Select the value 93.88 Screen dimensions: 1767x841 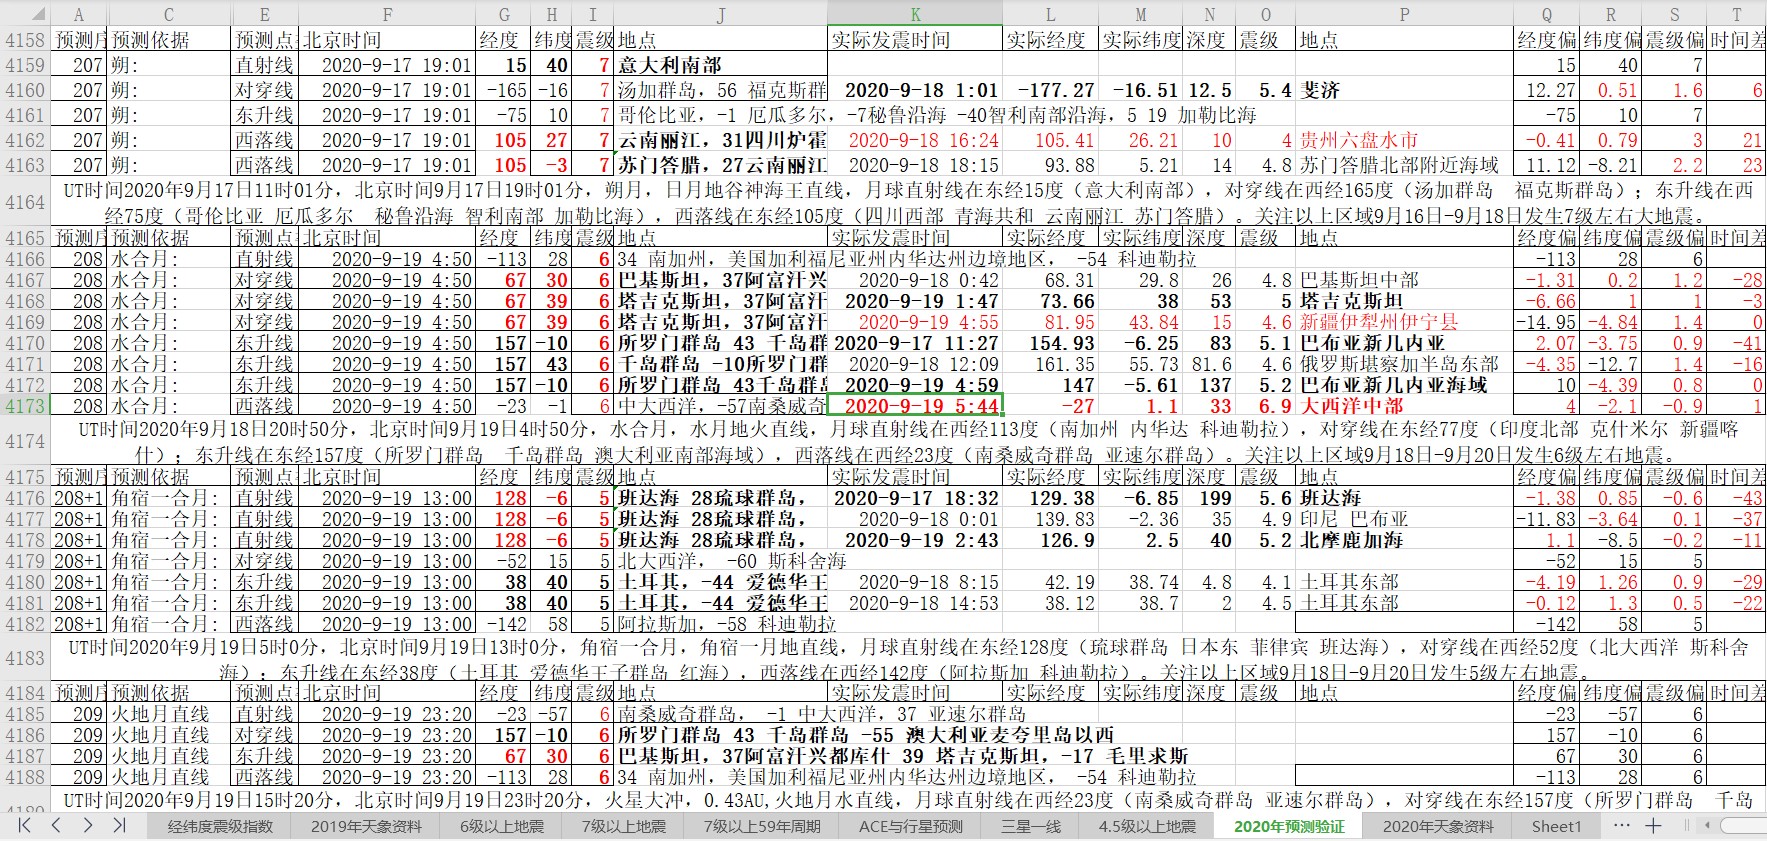(x=1050, y=165)
